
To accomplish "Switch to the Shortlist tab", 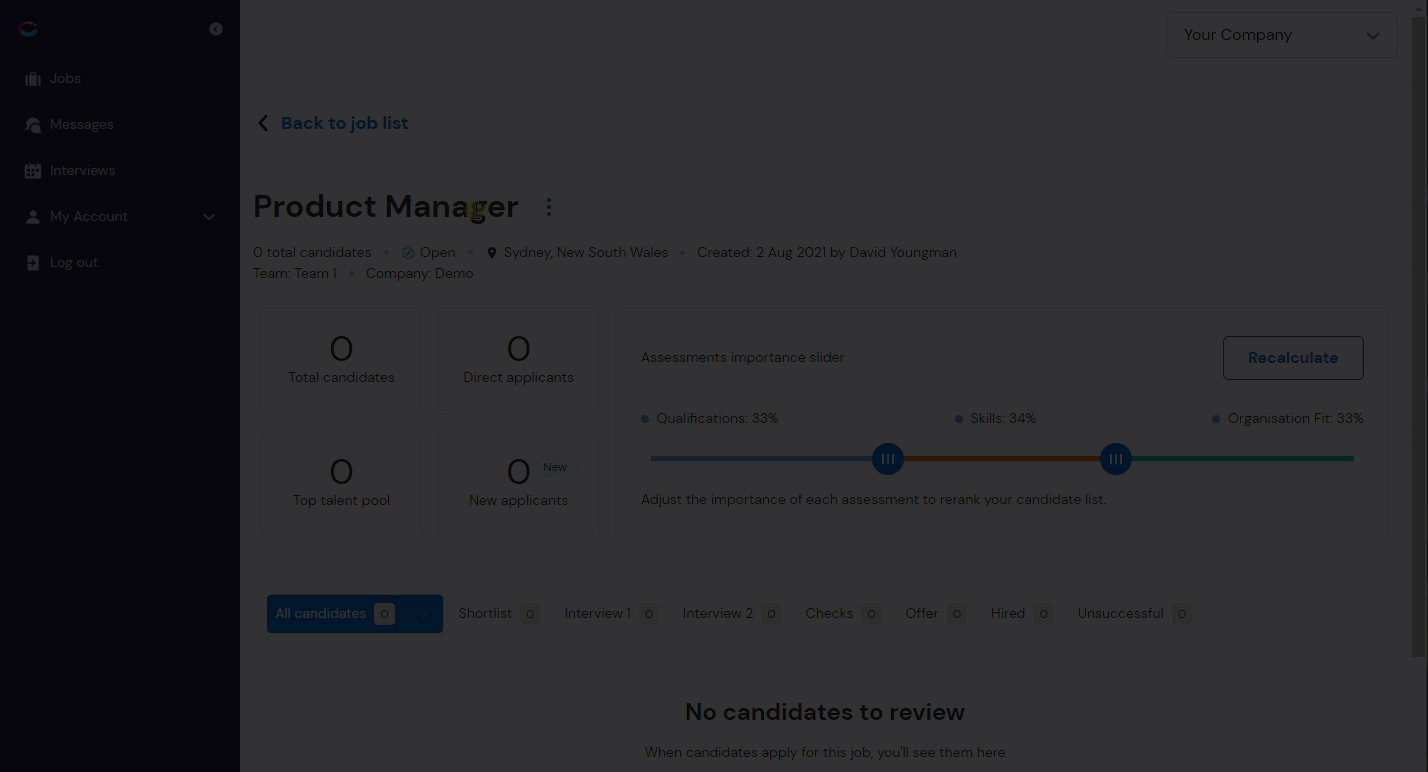I will coord(498,614).
